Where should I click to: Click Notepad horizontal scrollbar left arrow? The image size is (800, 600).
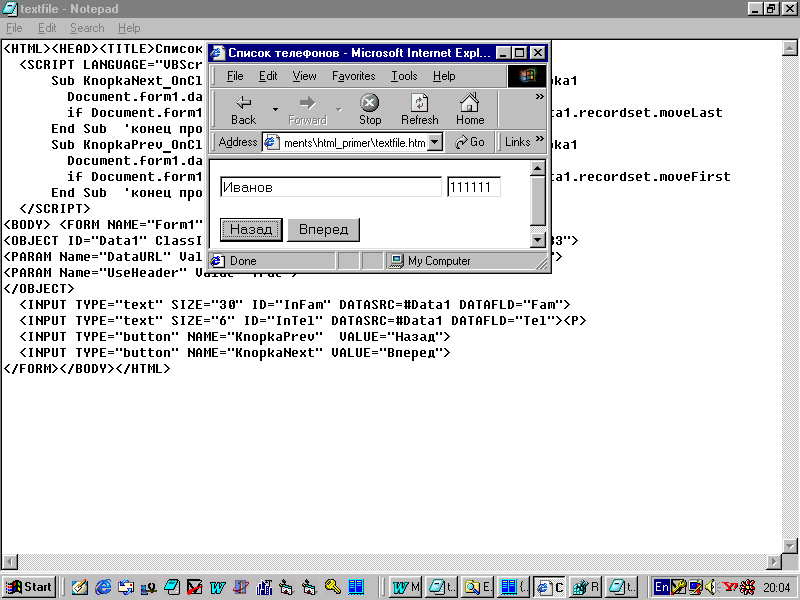pyautogui.click(x=10, y=562)
